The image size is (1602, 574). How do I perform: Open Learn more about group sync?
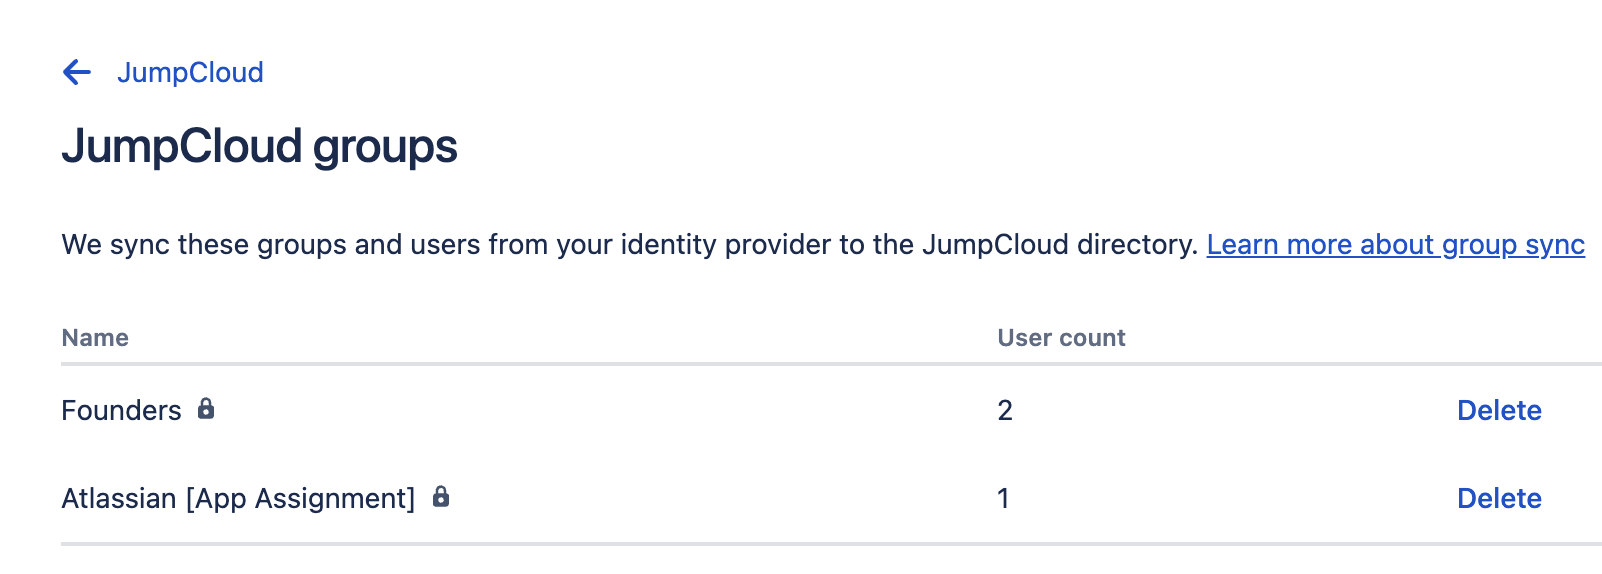coord(1395,244)
